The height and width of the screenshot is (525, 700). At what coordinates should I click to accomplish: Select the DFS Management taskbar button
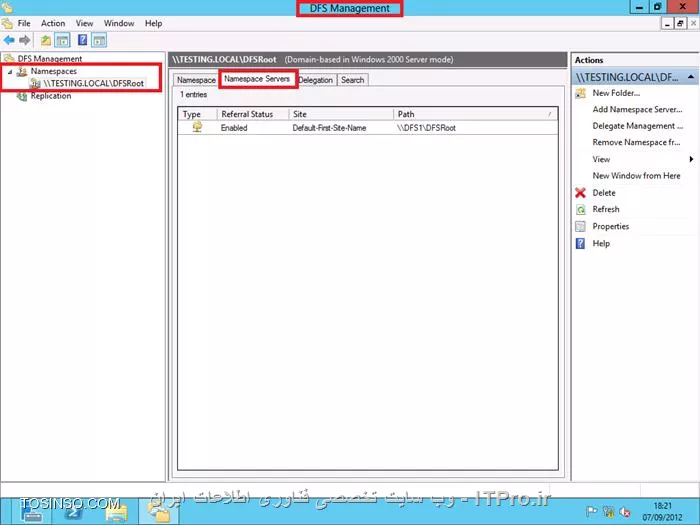(x=158, y=512)
